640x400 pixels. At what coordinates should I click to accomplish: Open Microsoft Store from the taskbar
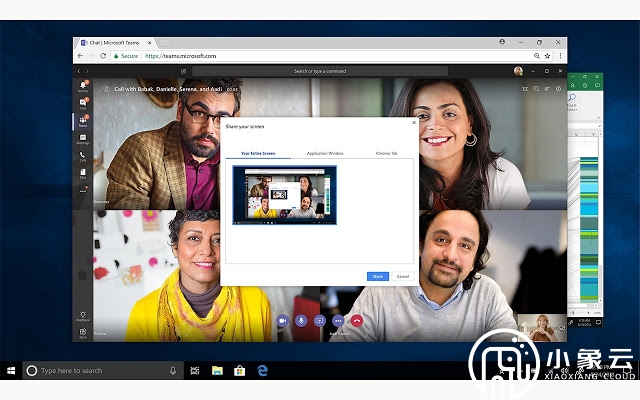tap(240, 371)
